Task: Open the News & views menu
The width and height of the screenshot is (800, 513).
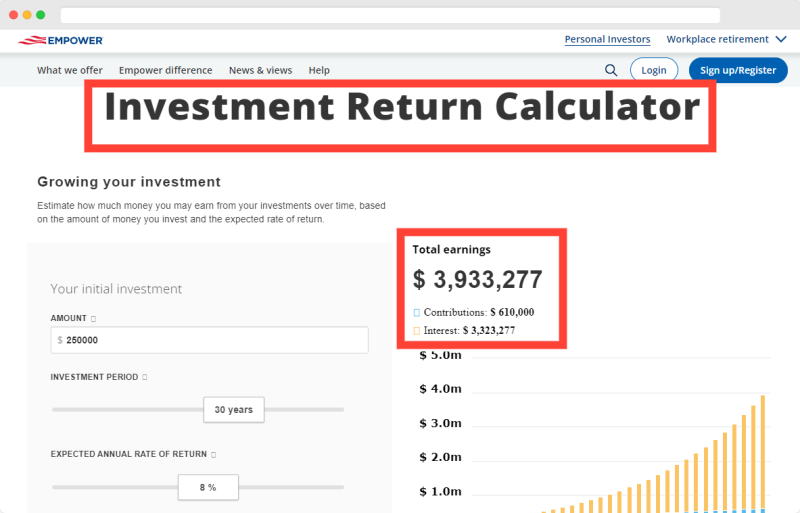Action: point(260,70)
